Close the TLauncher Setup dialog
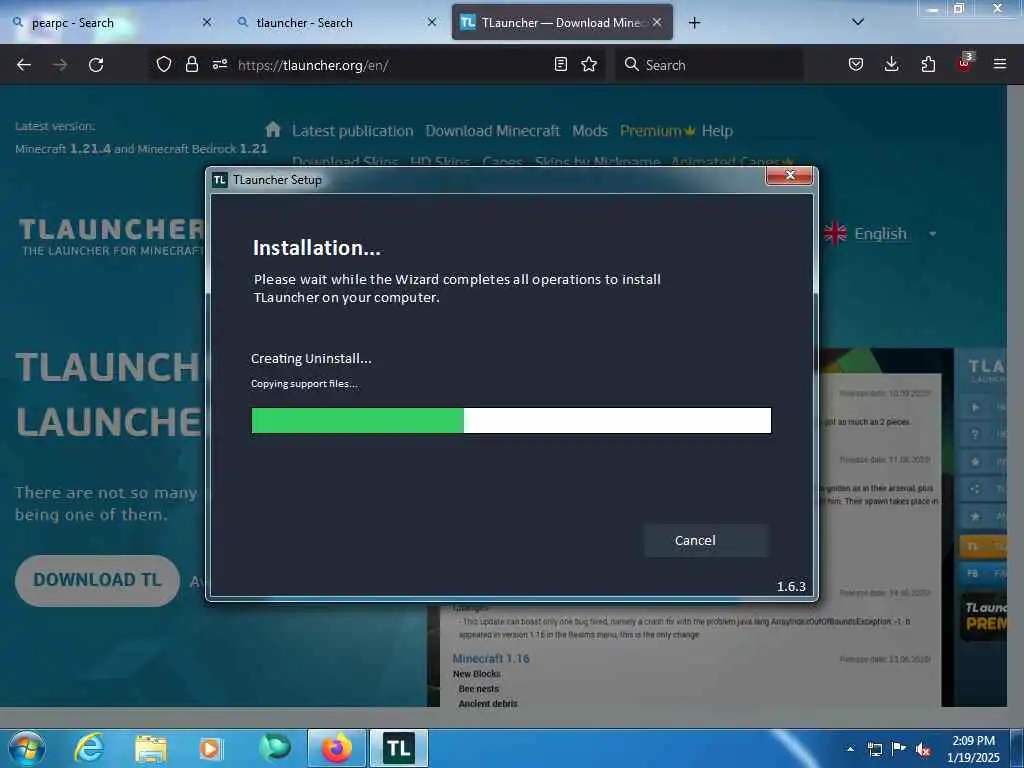 click(790, 176)
